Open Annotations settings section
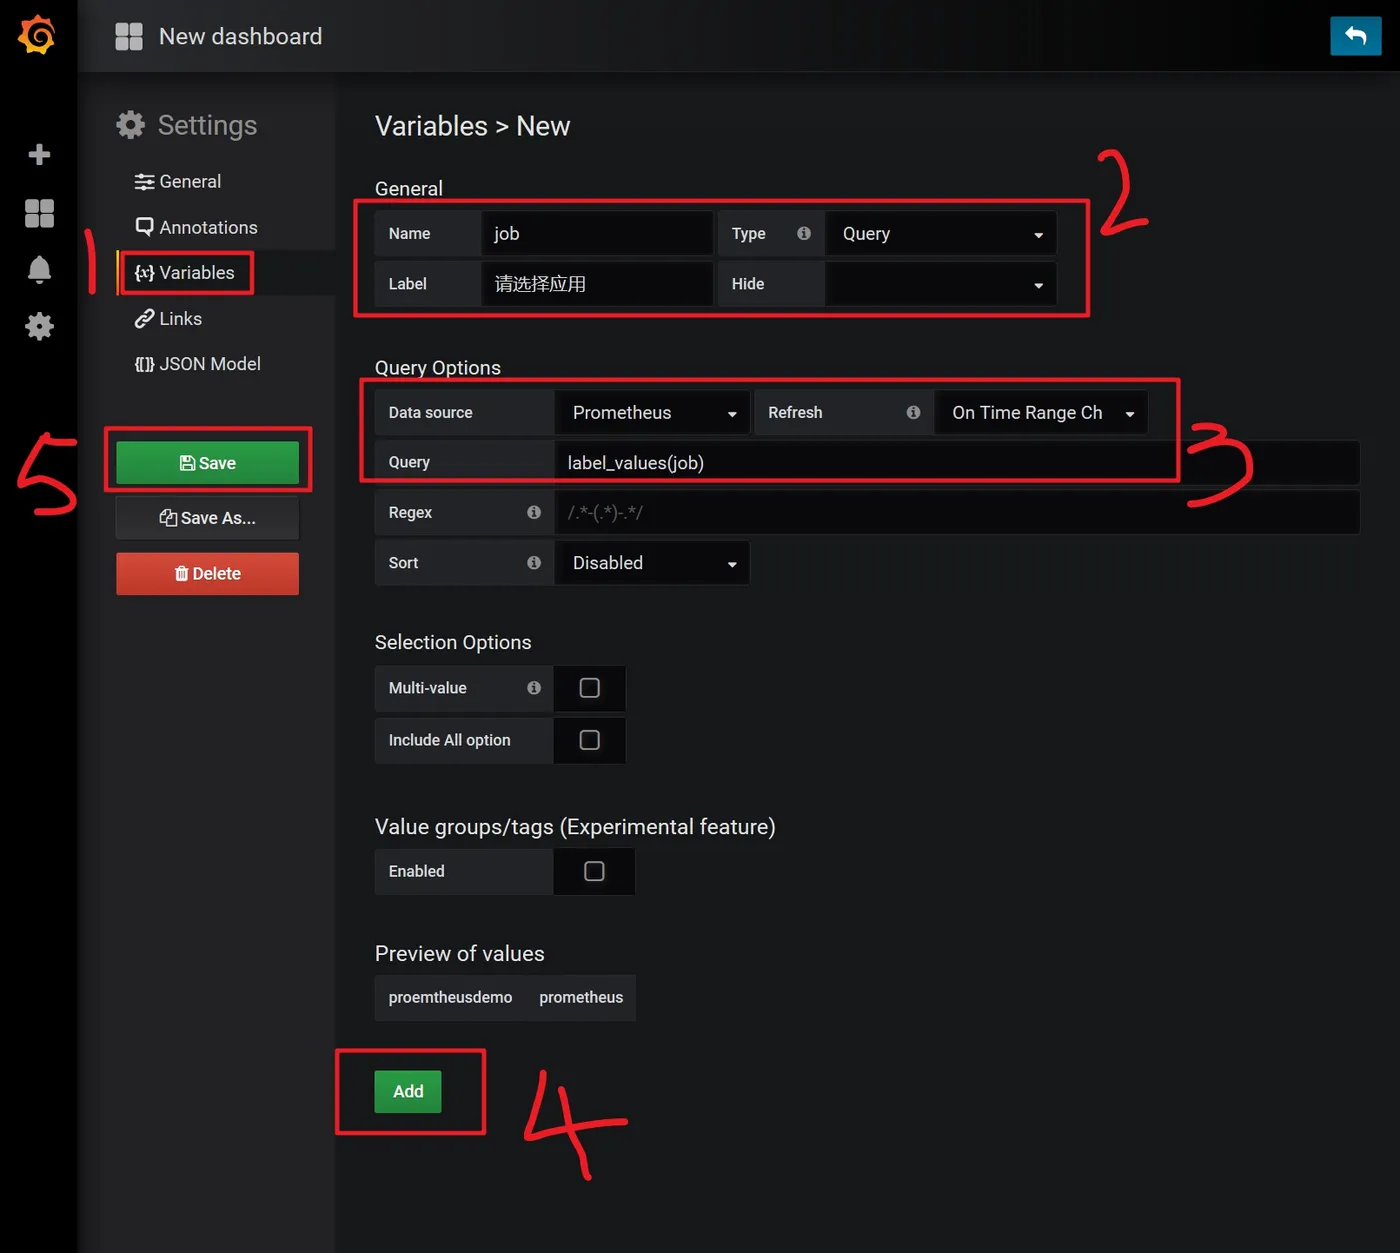 196,227
